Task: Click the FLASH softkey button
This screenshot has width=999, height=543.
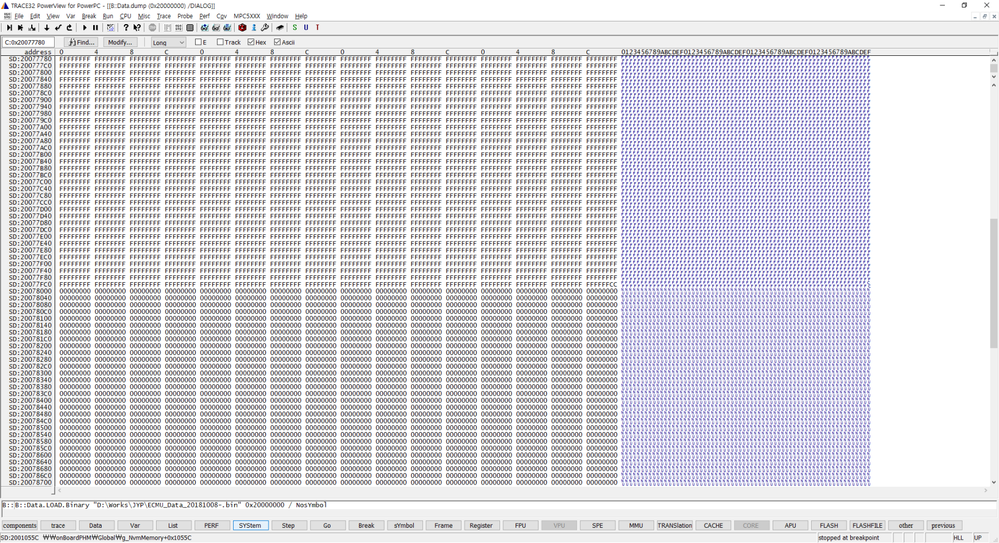Action: point(829,525)
